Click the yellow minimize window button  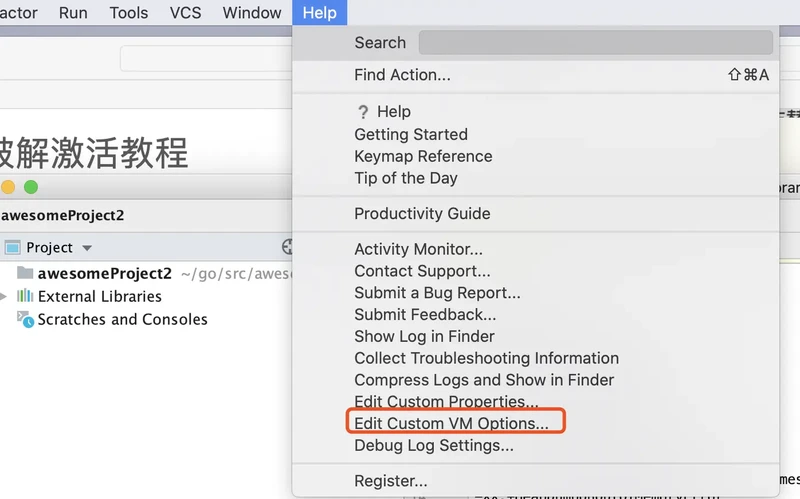(9, 187)
